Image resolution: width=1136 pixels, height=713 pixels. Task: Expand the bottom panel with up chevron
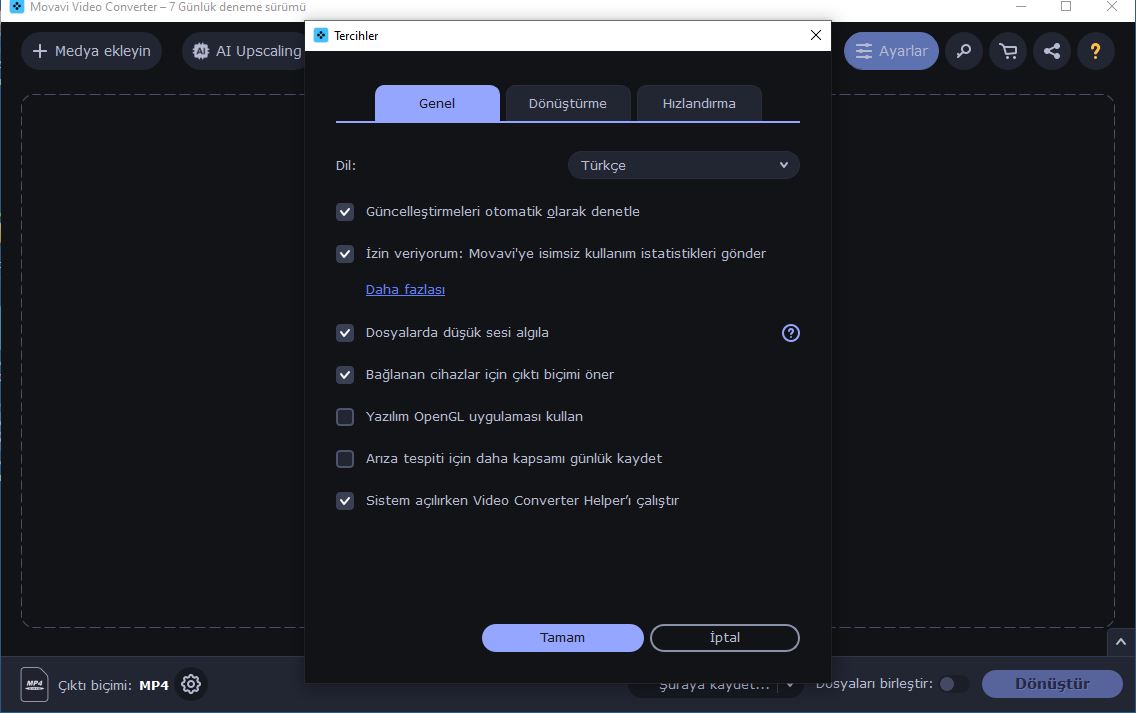coord(1121,642)
